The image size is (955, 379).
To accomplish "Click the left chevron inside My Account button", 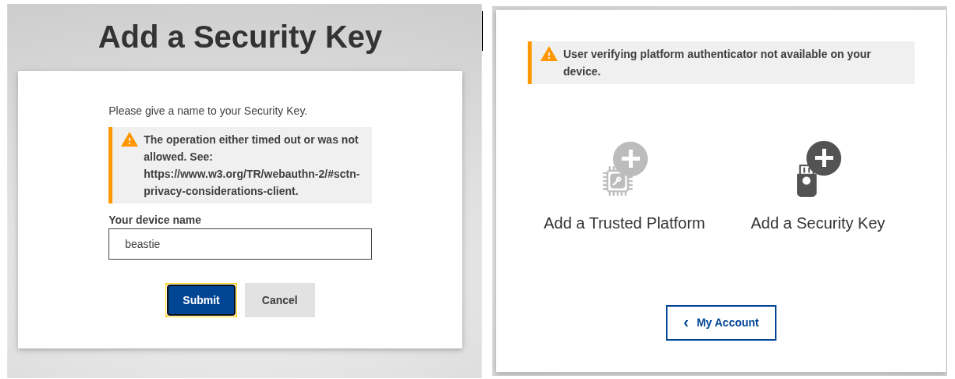I will pyautogui.click(x=686, y=323).
